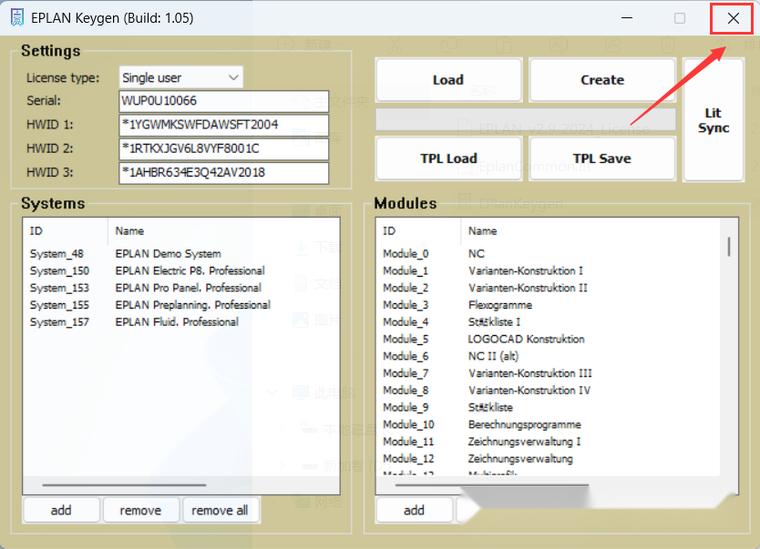Screen dimensions: 760x549
Task: Click the Name column header in Systems list
Action: tap(223, 231)
